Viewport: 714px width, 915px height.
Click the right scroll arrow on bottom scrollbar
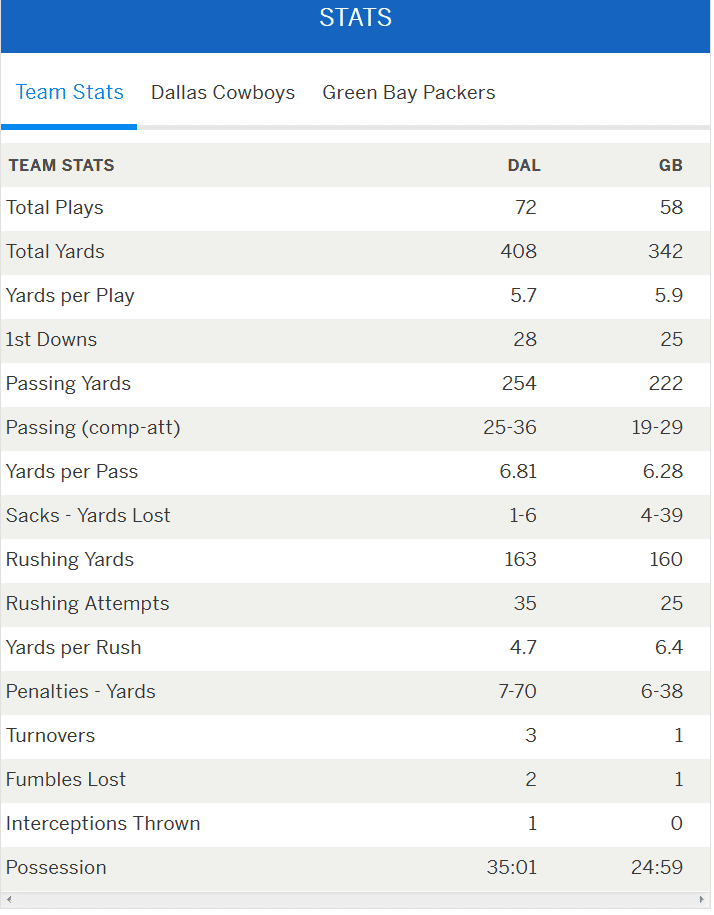[703, 900]
